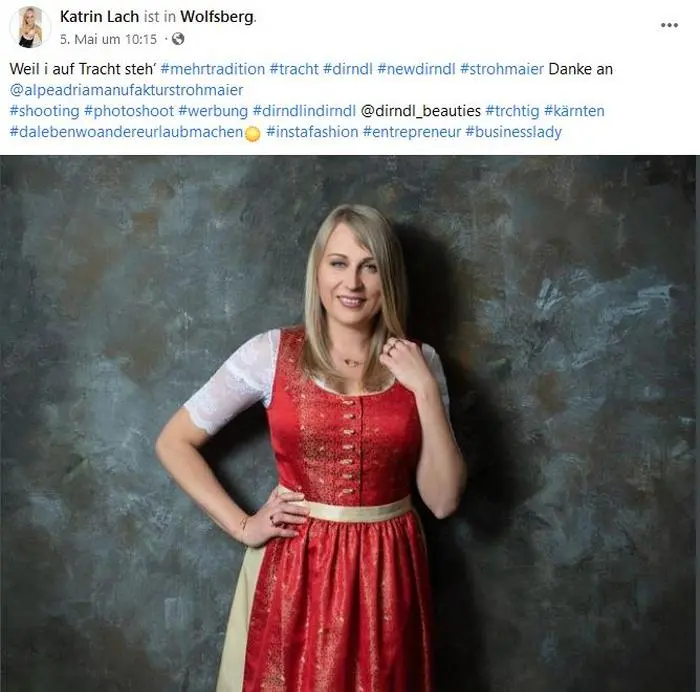Open the #shooting hashtag
The height and width of the screenshot is (692, 700).
tap(45, 111)
